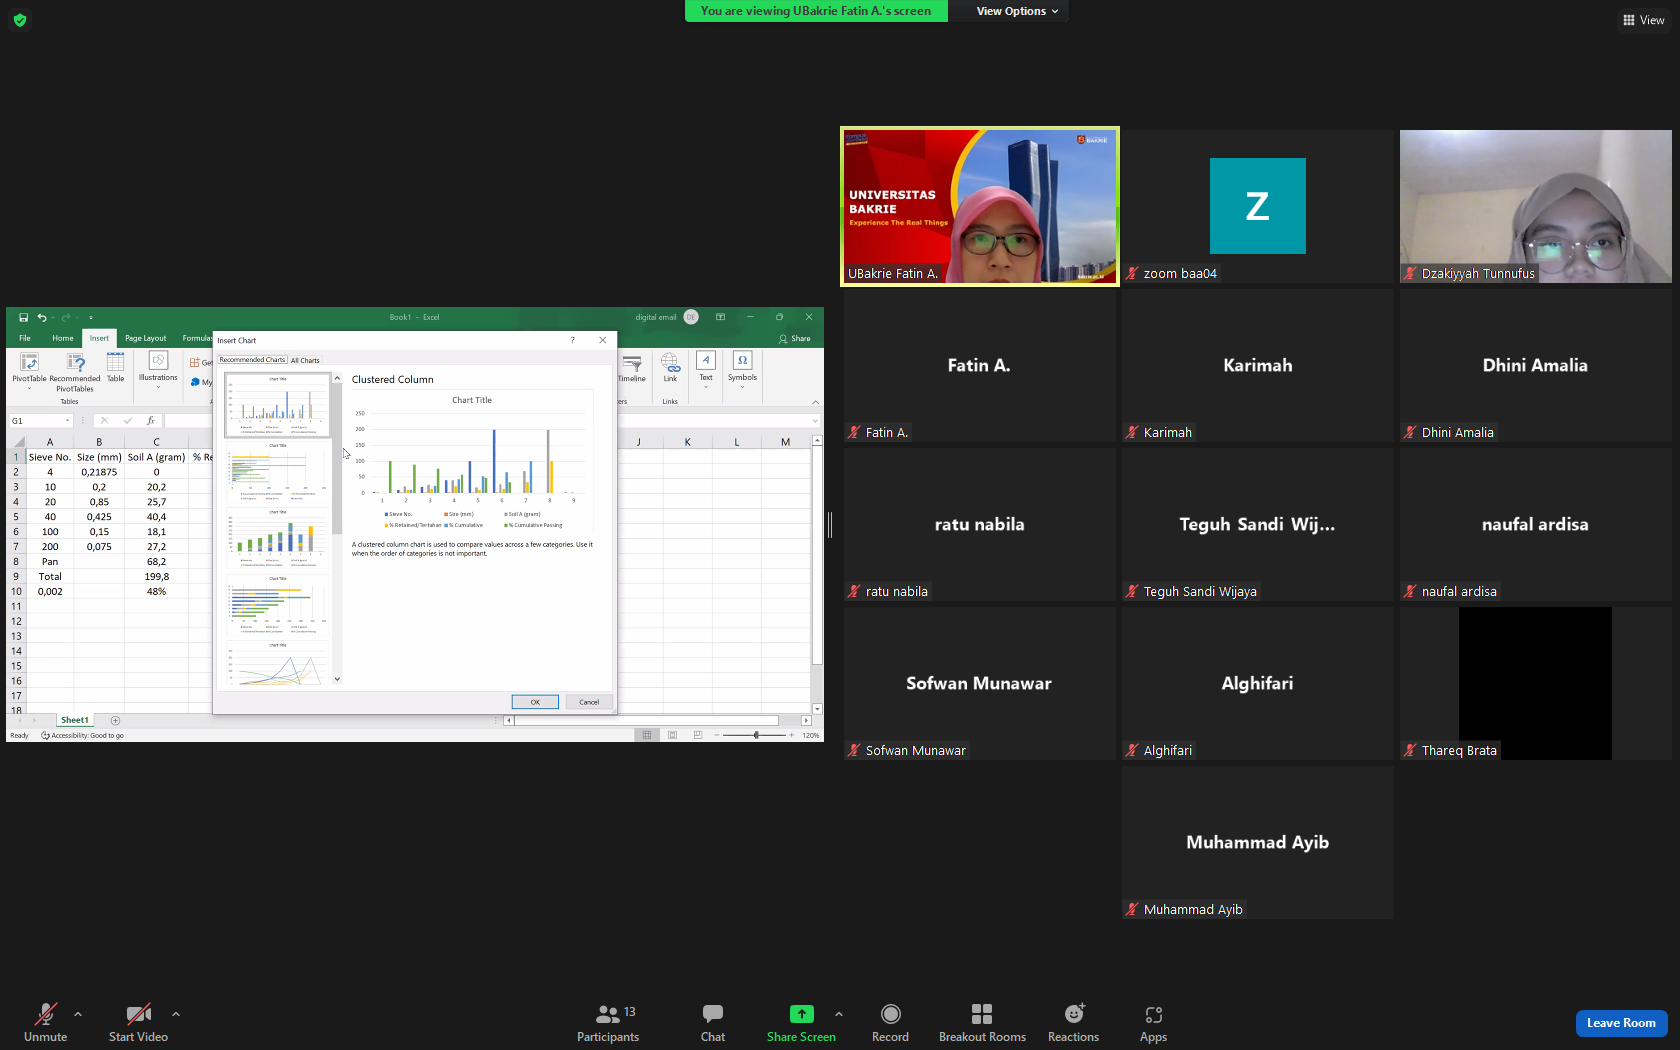1680x1050 pixels.
Task: Click the Save icon in Excel title bar
Action: [x=23, y=317]
